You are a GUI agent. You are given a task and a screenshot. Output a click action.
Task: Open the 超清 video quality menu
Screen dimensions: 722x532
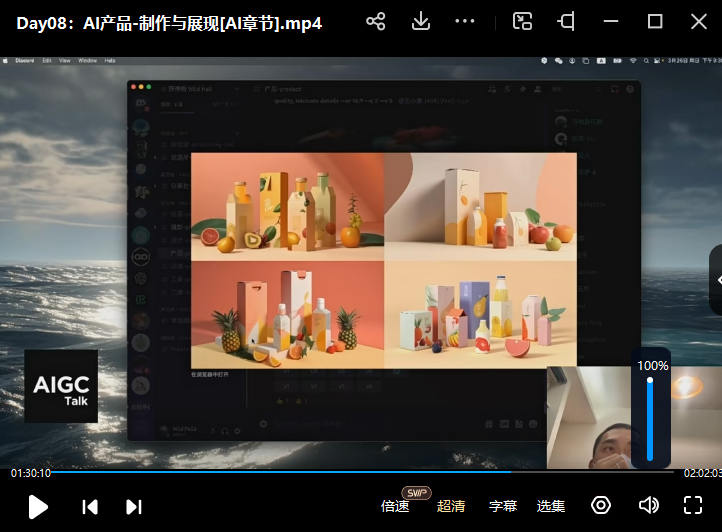point(451,506)
